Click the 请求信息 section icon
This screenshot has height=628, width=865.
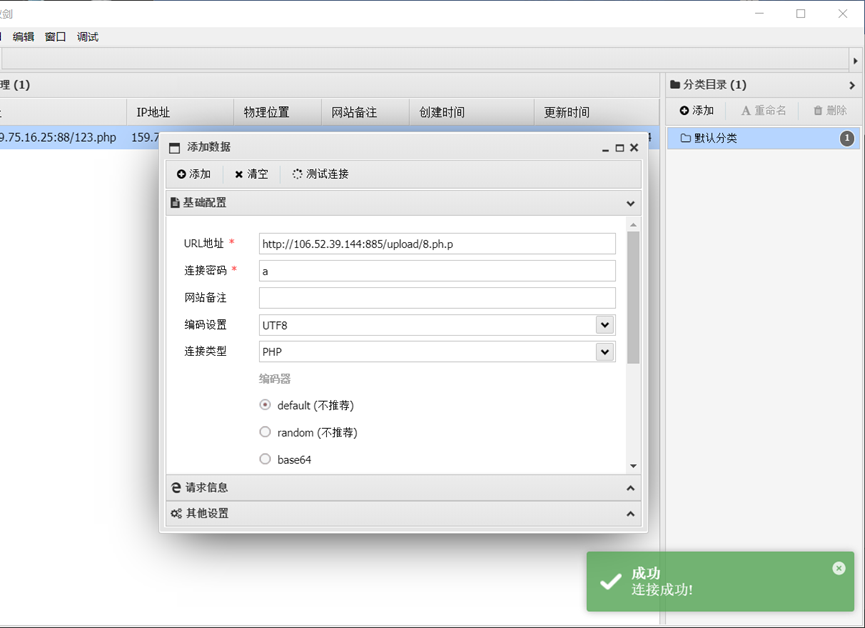pos(176,488)
